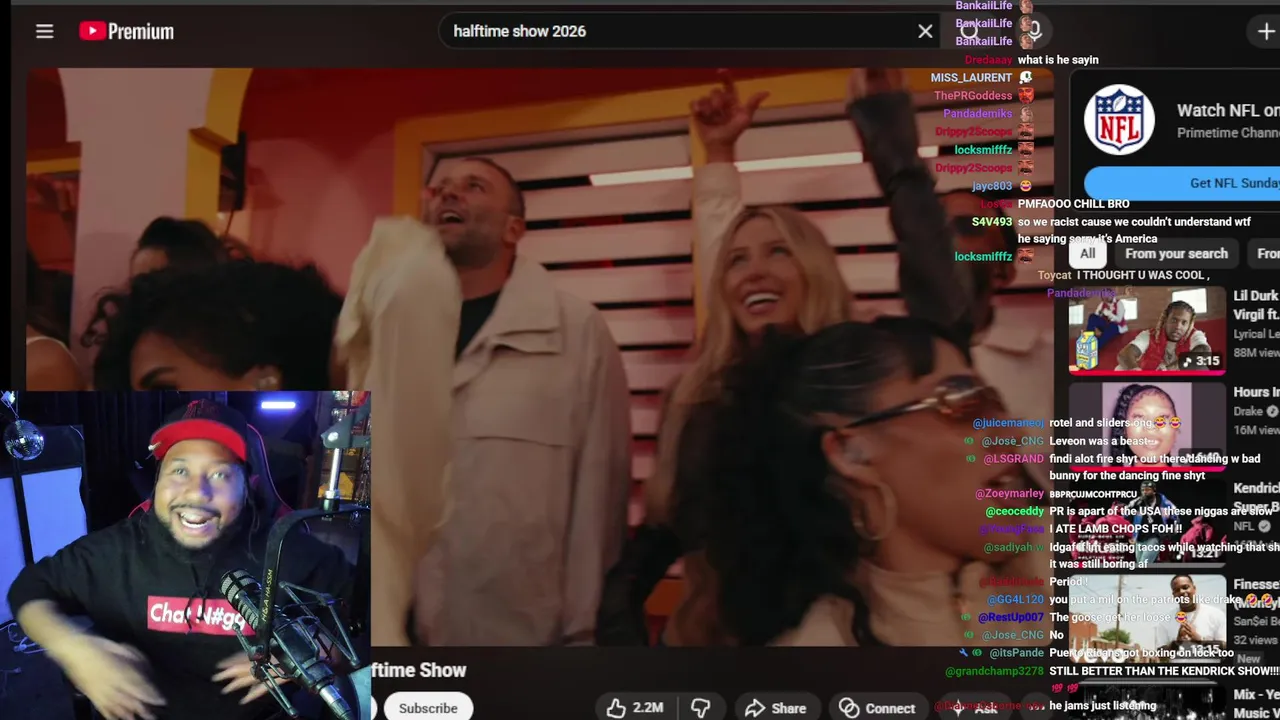
Task: Clear the search box with the X
Action: (x=925, y=31)
